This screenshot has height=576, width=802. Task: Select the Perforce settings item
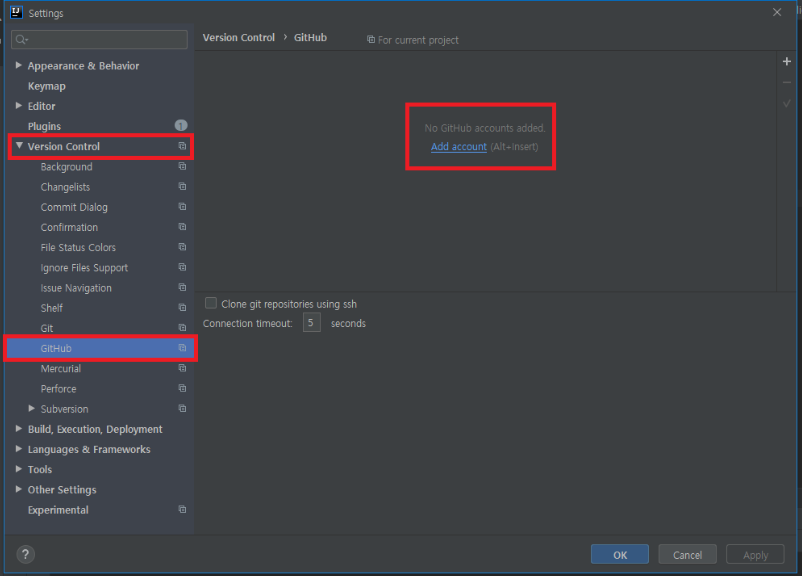tap(59, 389)
